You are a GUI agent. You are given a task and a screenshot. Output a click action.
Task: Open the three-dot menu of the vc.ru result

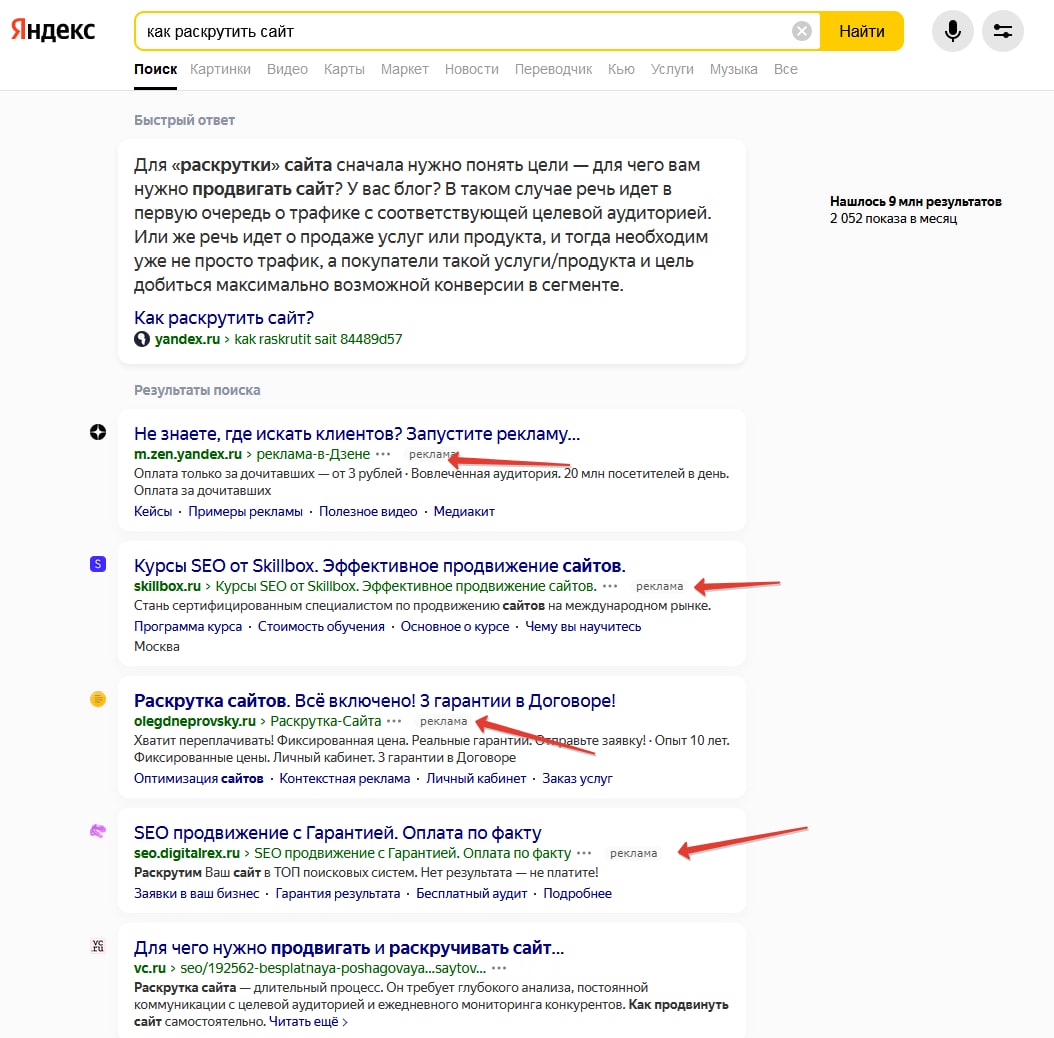[x=499, y=968]
